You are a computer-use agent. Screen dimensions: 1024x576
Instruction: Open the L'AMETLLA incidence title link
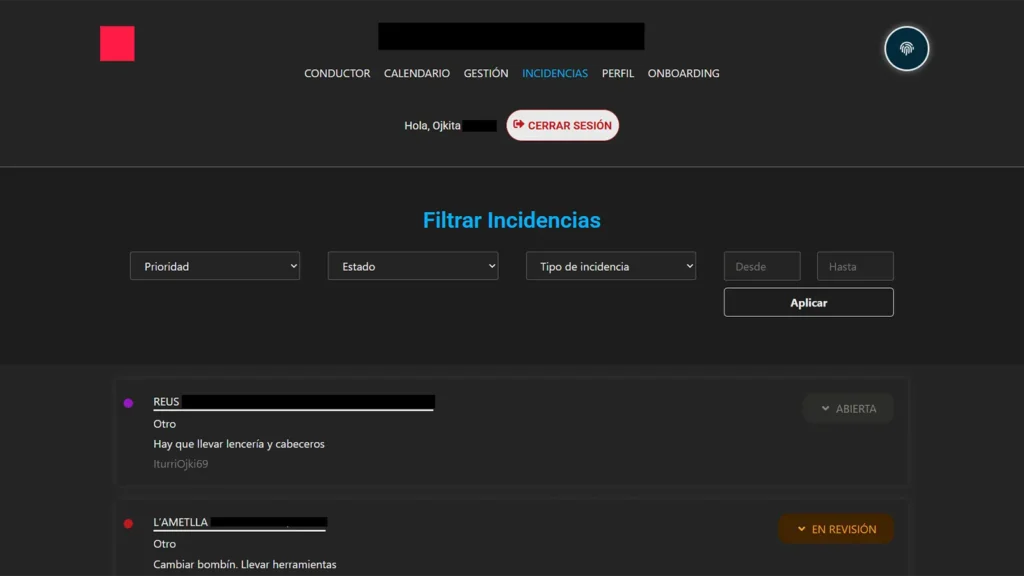click(x=240, y=522)
